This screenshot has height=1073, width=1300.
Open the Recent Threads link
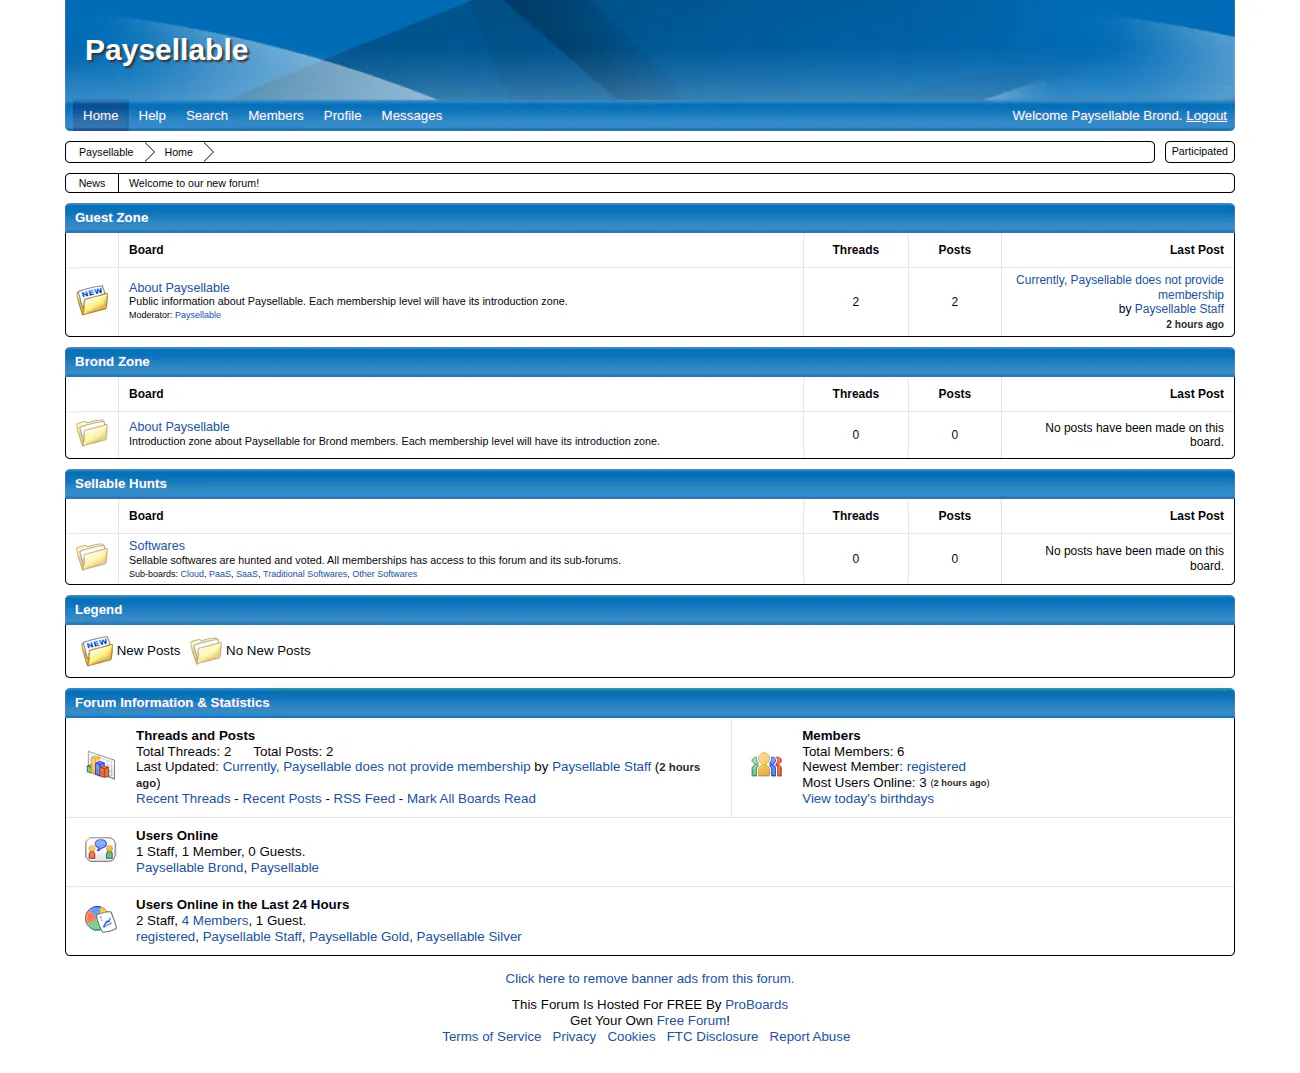click(183, 799)
